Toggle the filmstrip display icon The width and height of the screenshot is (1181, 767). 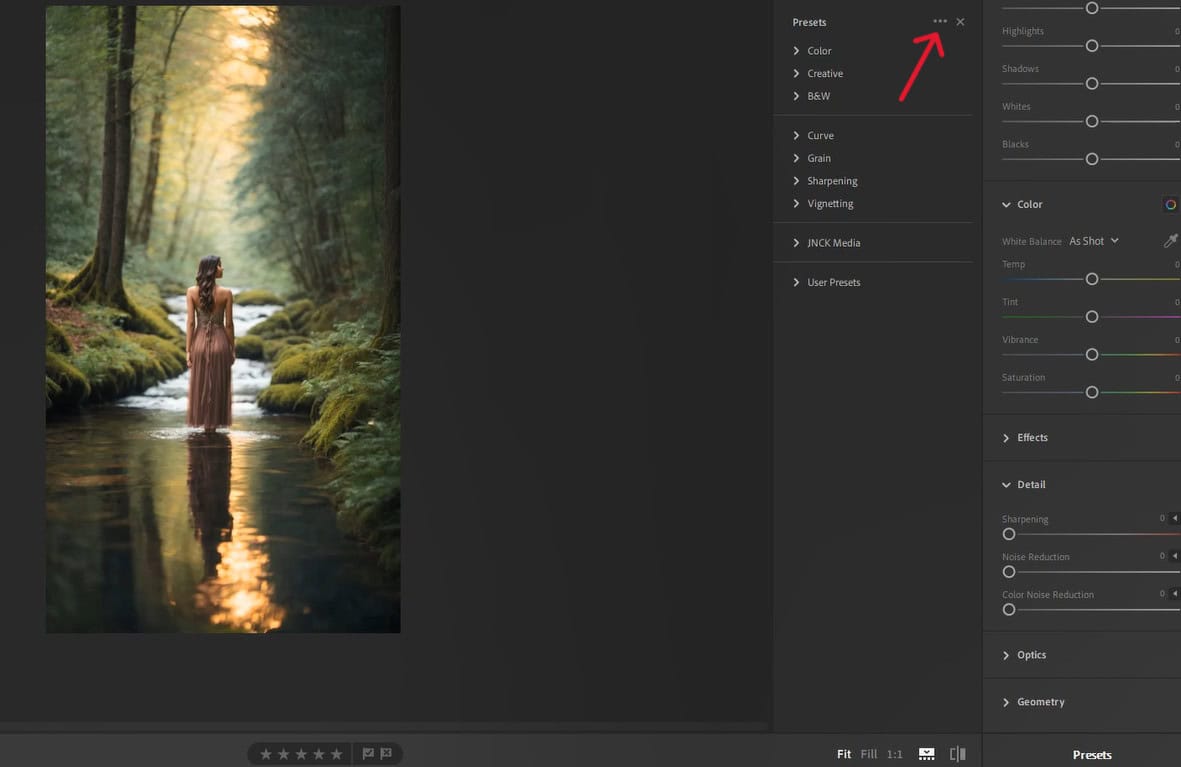click(926, 754)
